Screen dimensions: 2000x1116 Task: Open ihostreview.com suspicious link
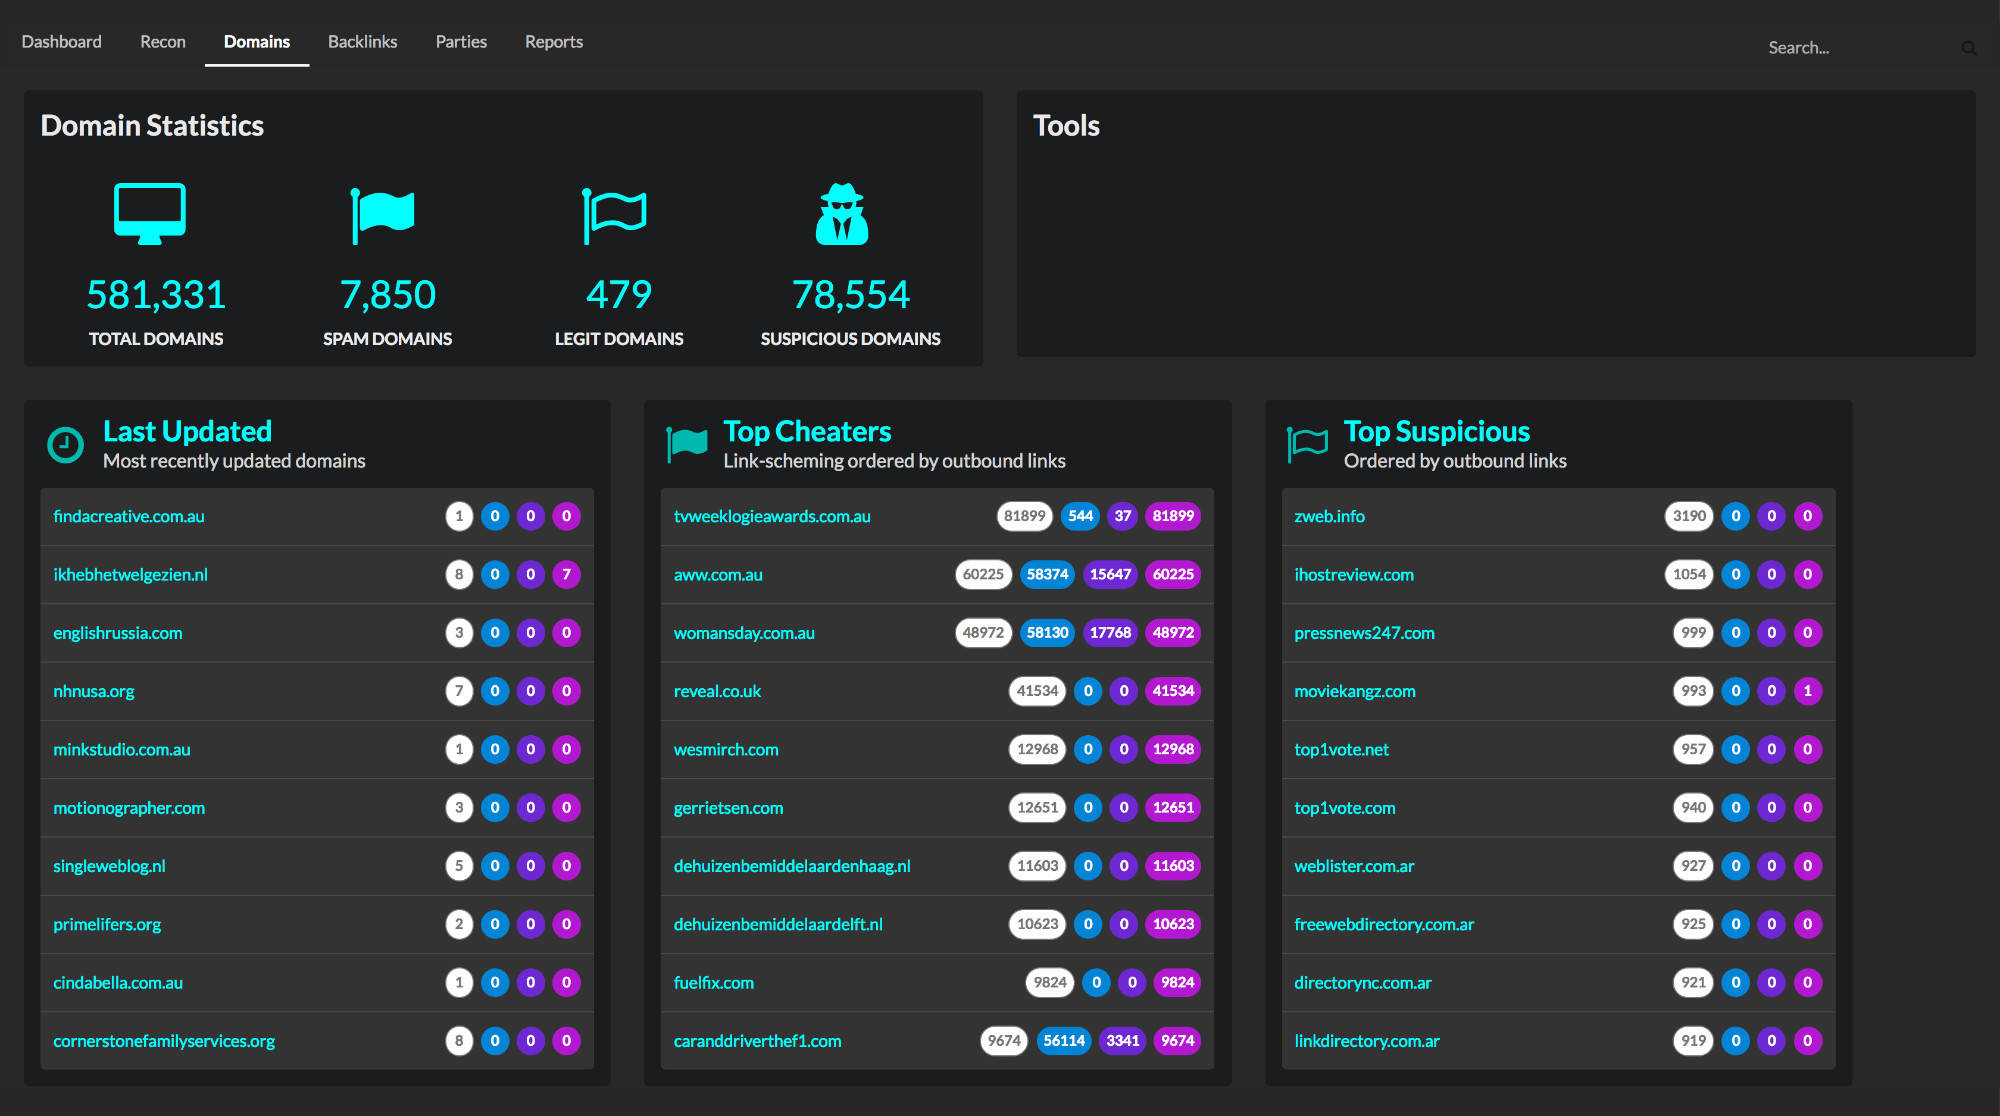(1354, 575)
